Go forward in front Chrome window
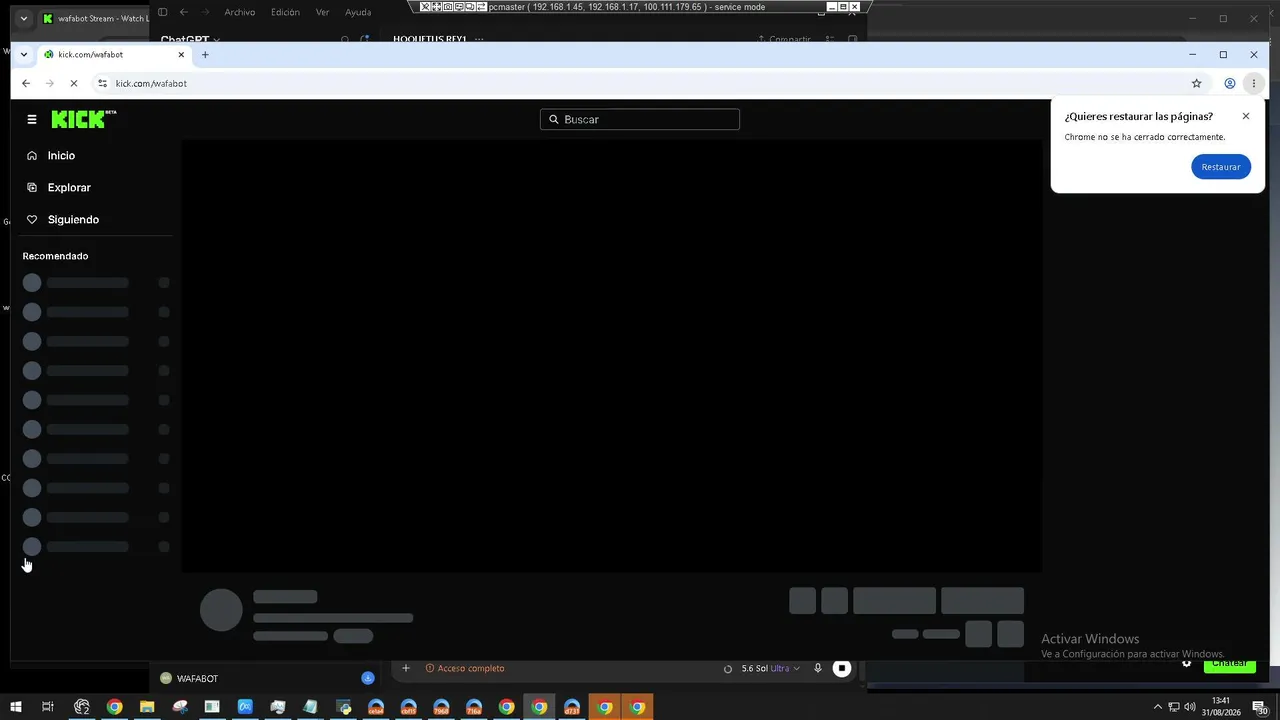This screenshot has width=1280, height=720. (50, 83)
